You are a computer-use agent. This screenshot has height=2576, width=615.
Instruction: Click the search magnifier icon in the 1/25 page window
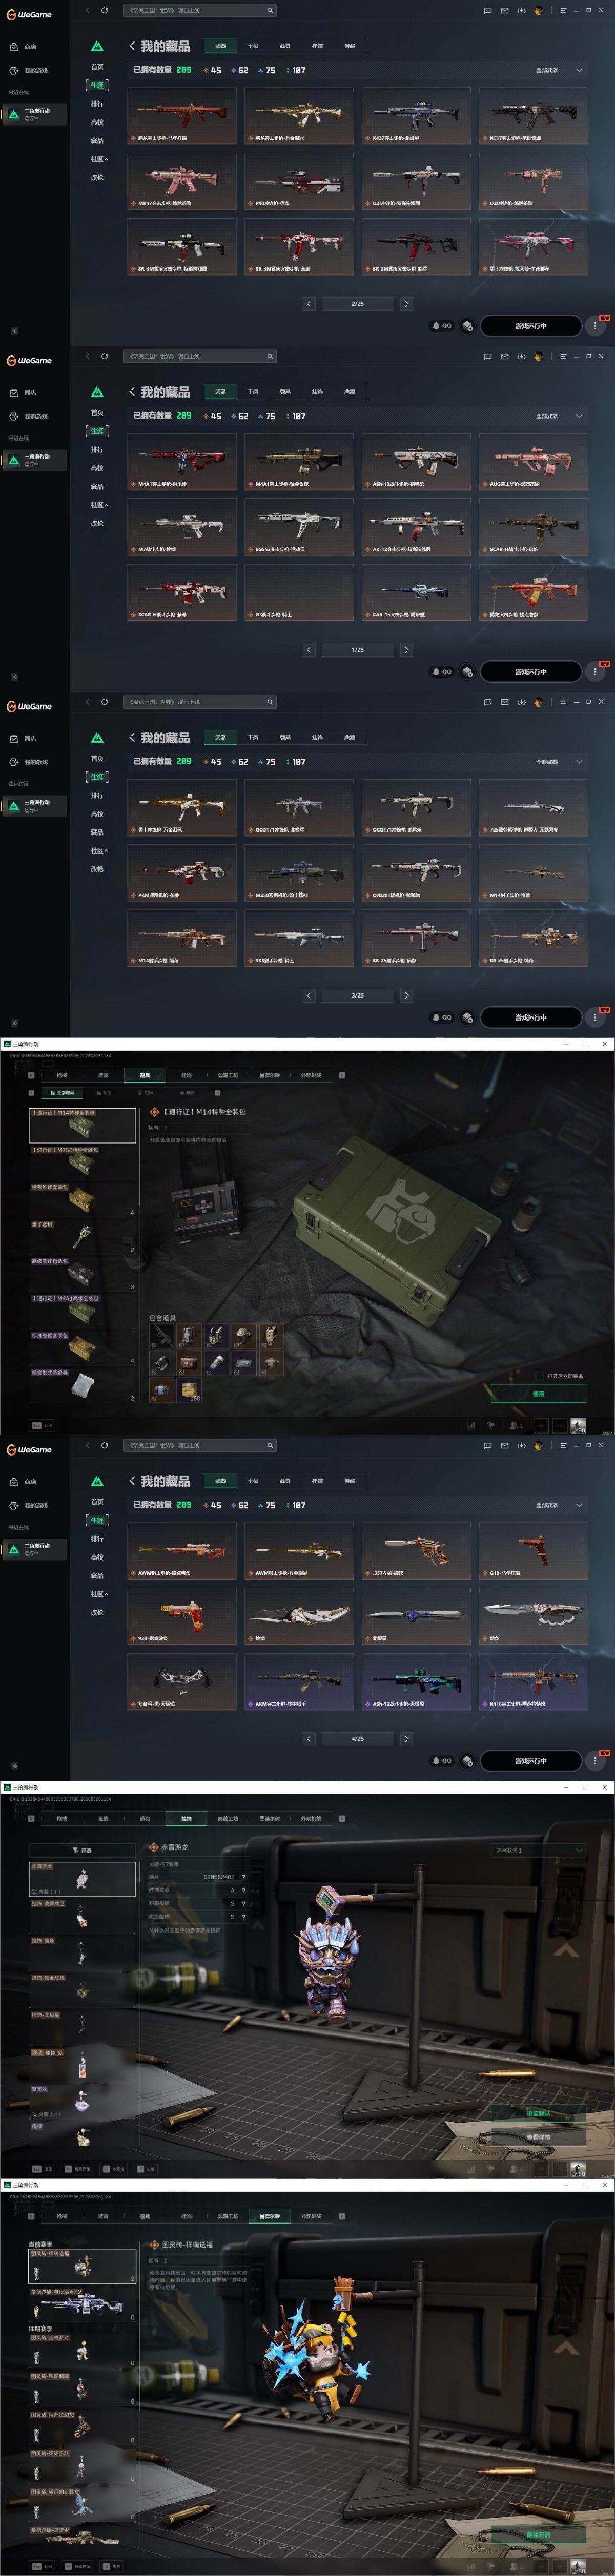(270, 356)
